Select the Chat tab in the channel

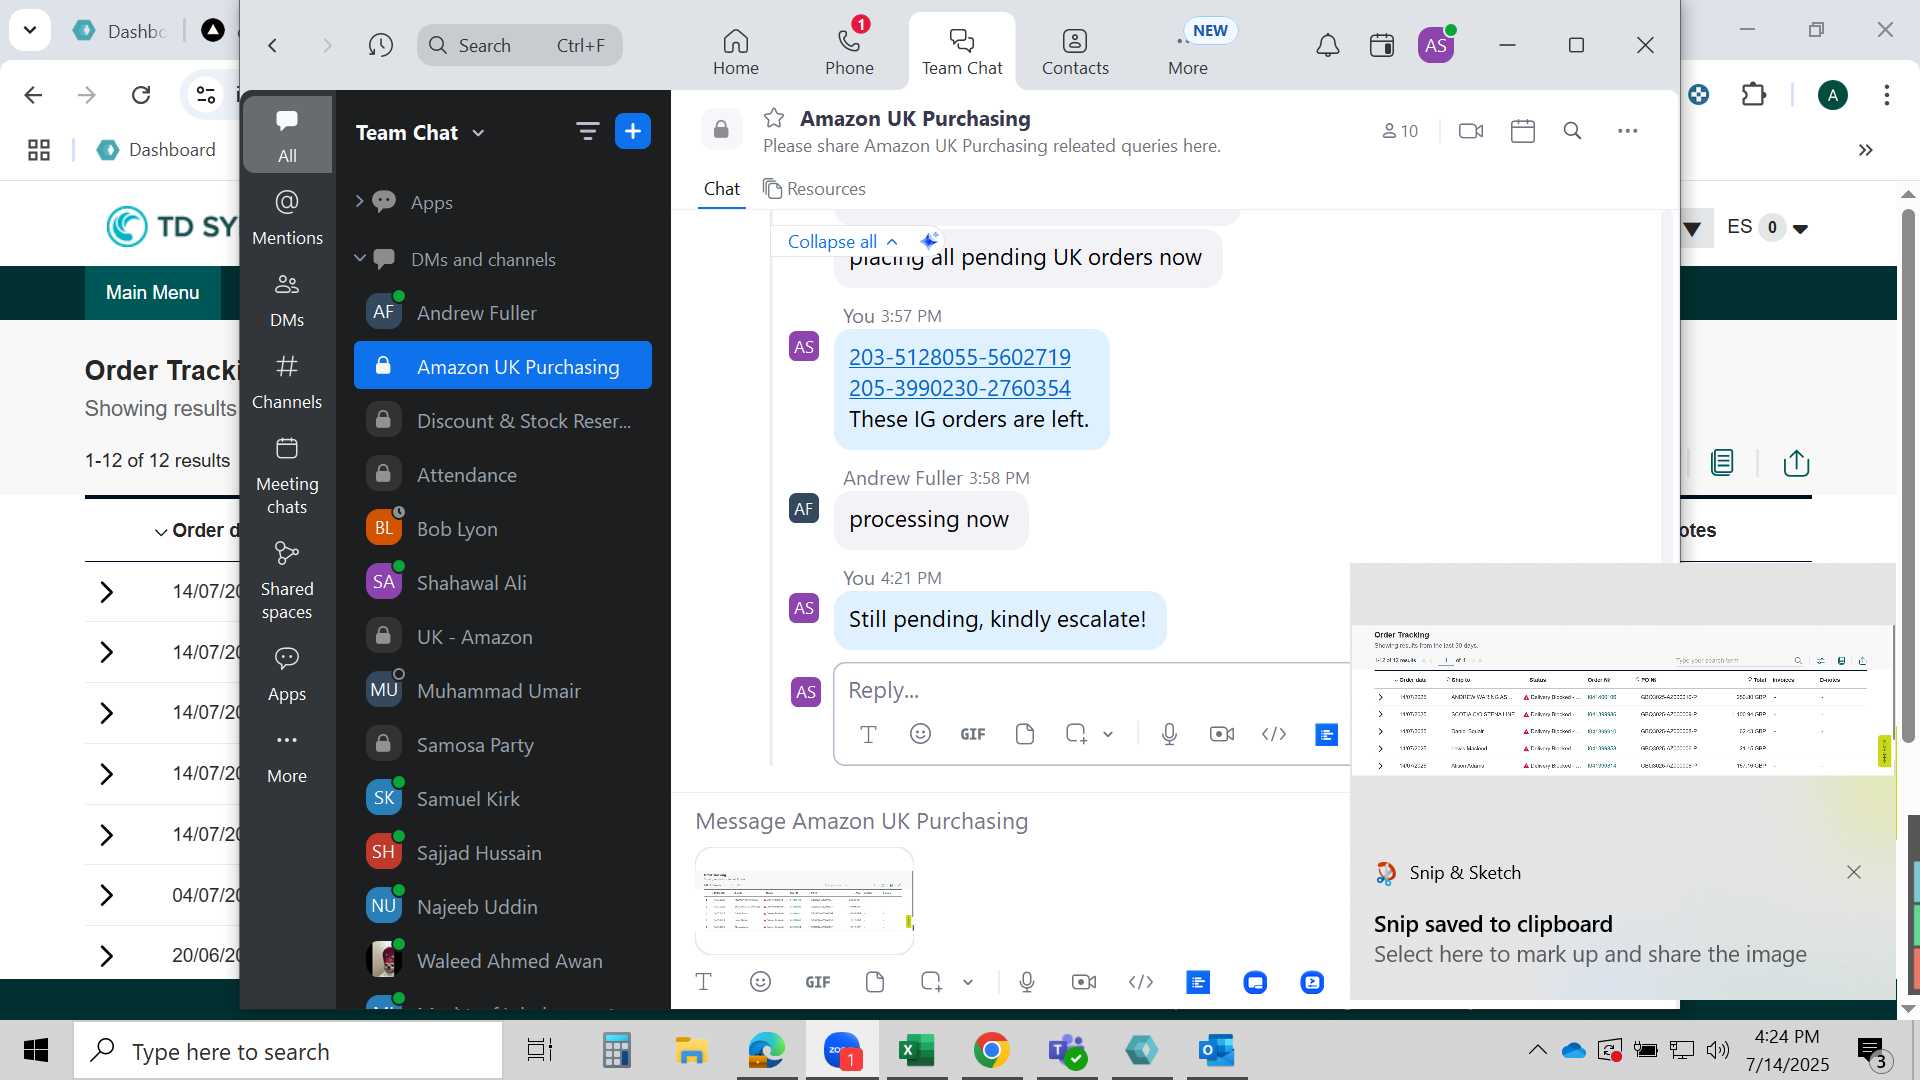pos(722,188)
